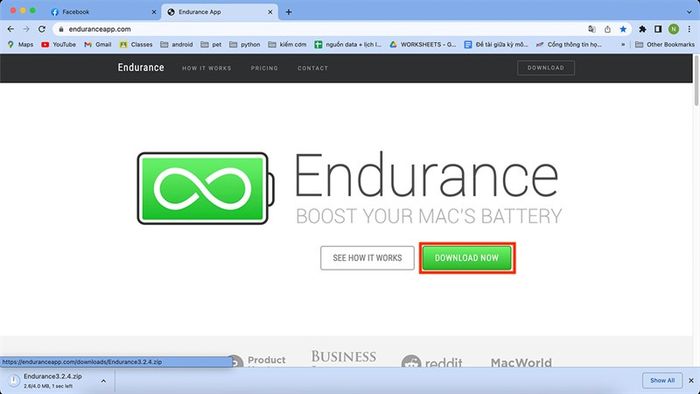Click the DOWNLOAD button in header
This screenshot has width=700, height=394.
pyautogui.click(x=546, y=68)
